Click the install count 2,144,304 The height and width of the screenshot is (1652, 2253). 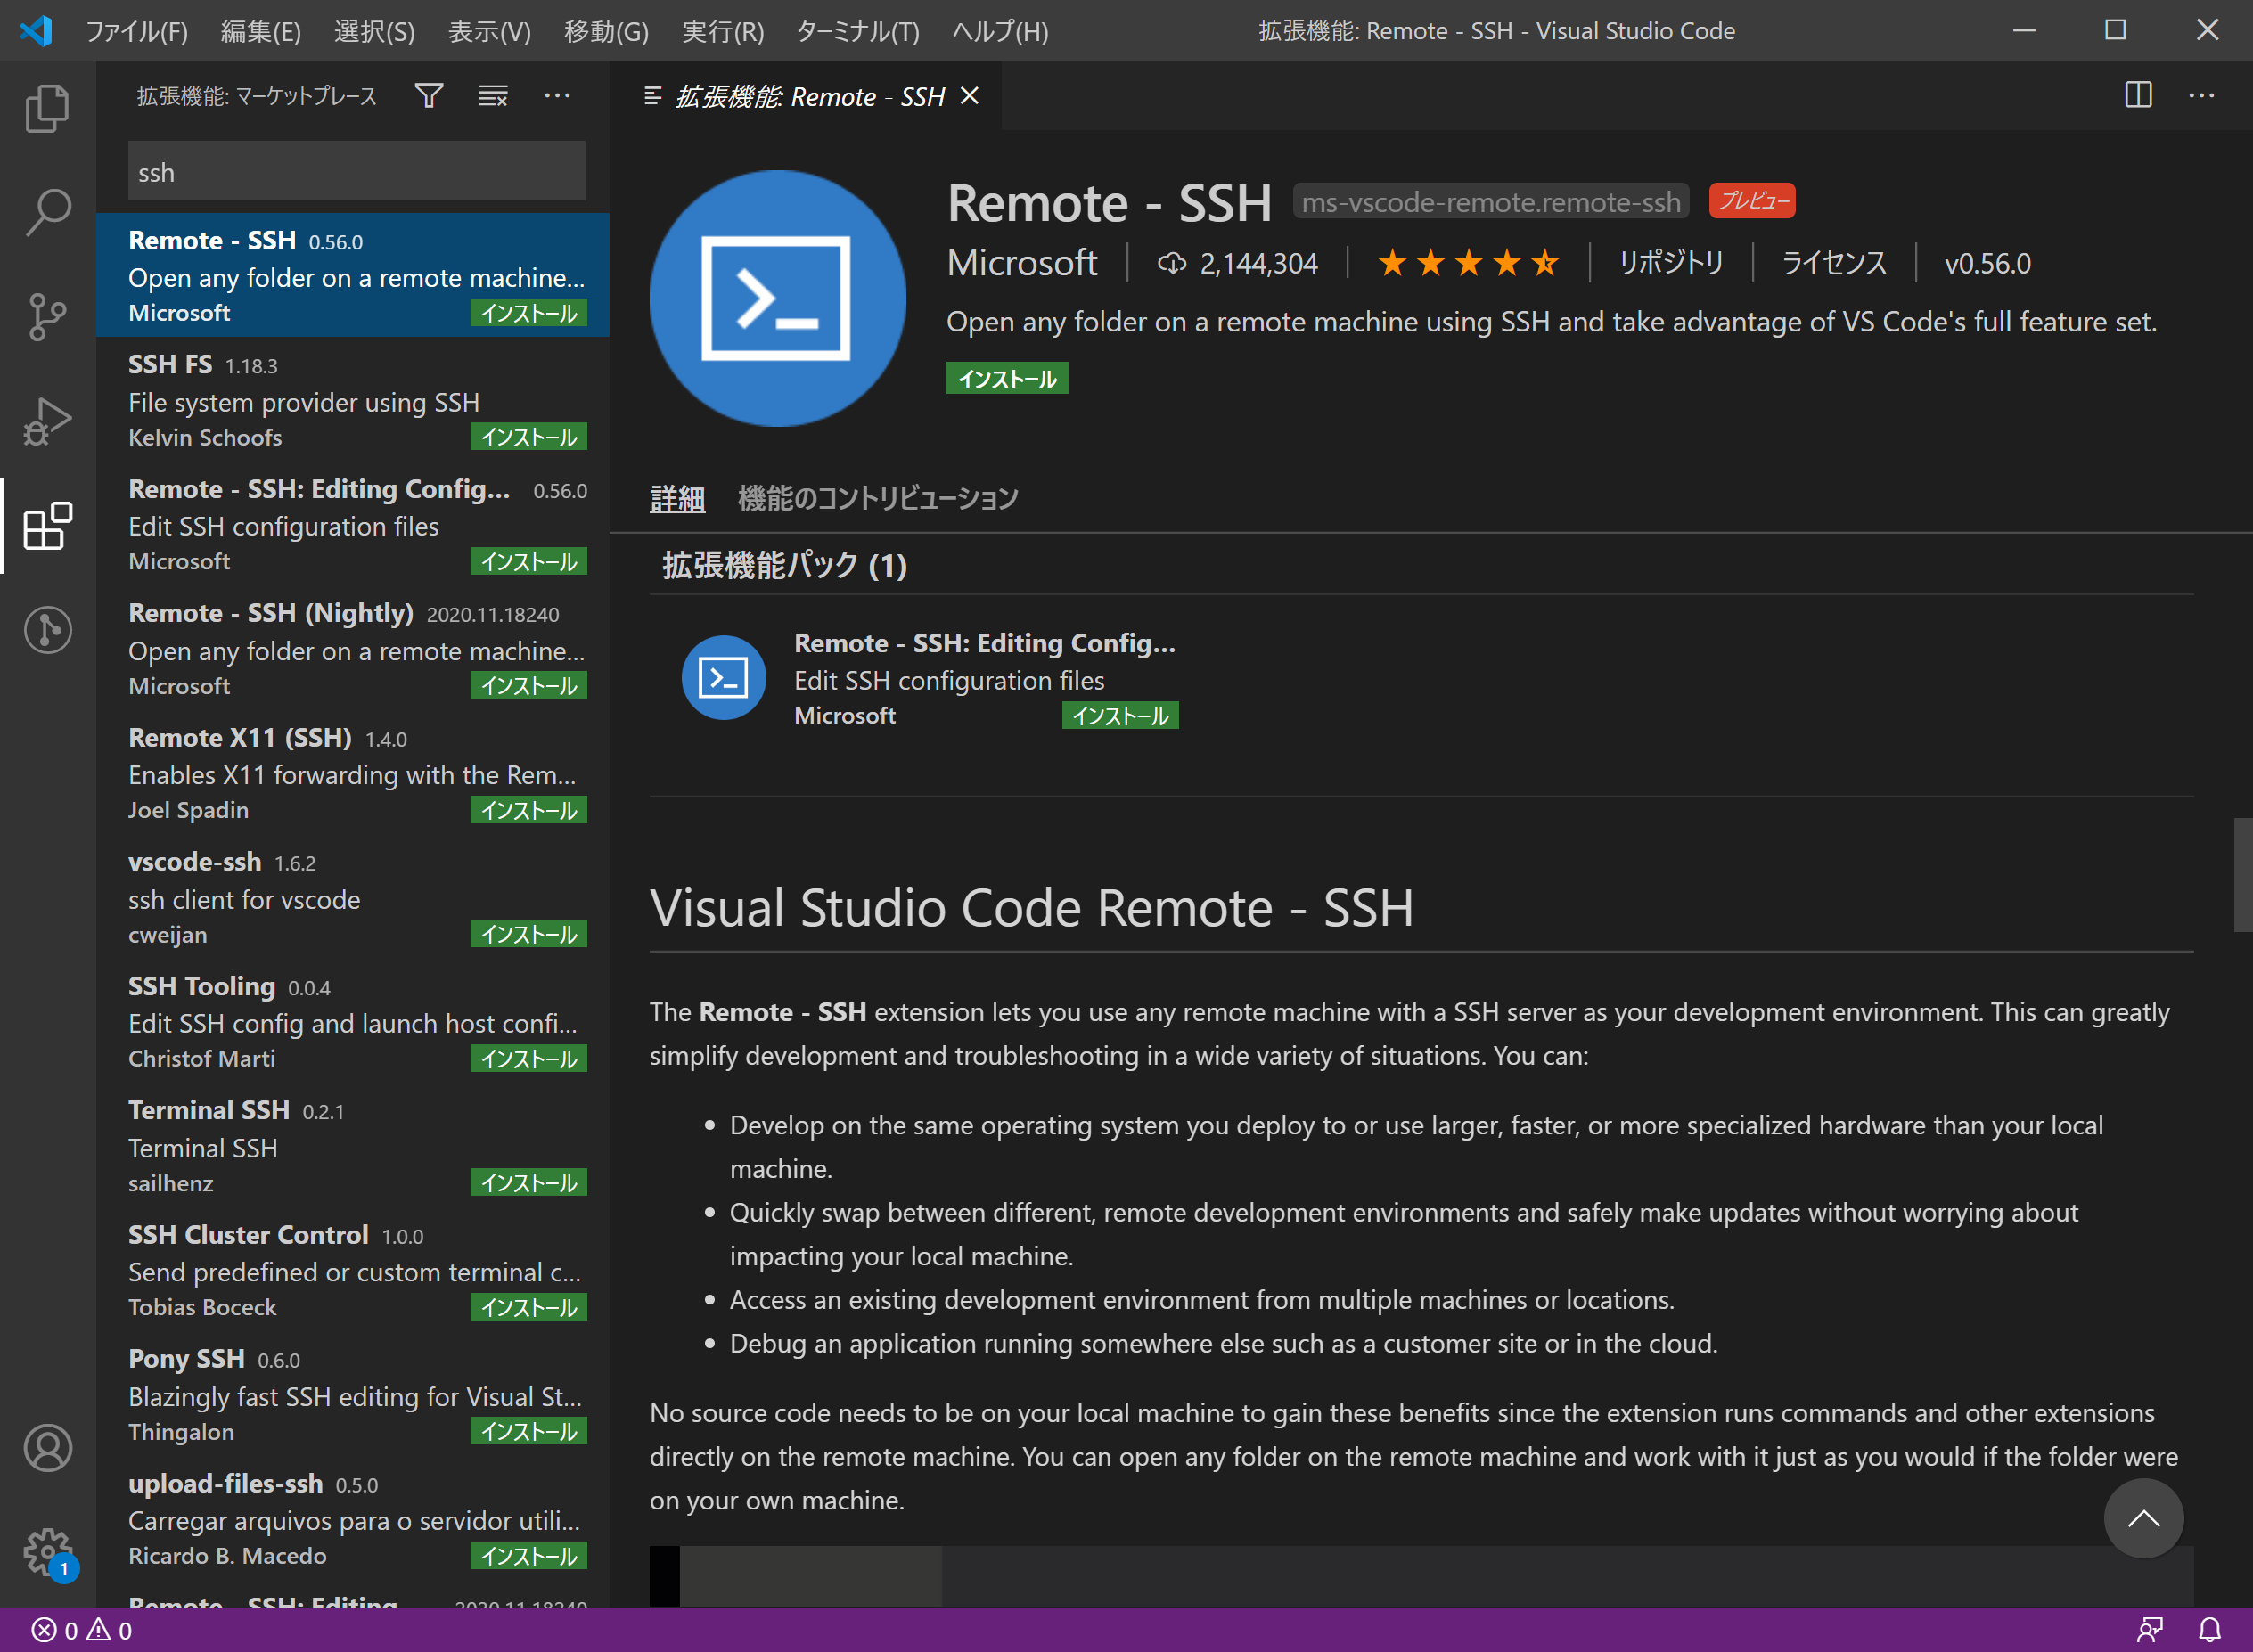coord(1237,263)
